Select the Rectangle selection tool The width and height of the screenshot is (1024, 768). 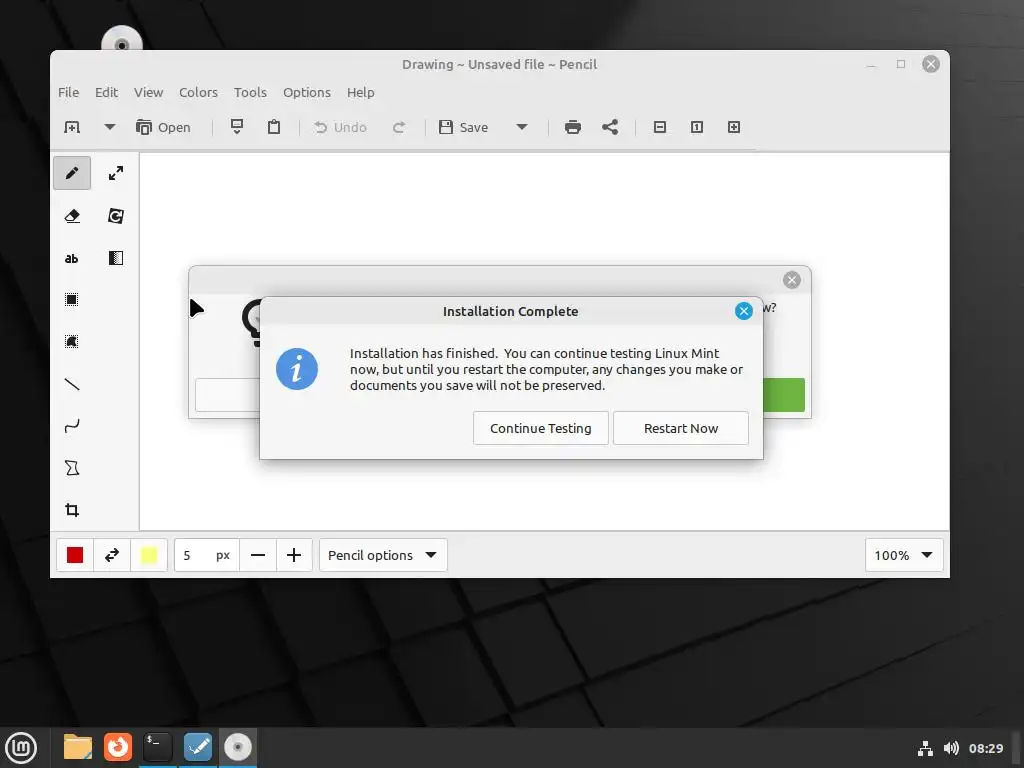coord(72,300)
